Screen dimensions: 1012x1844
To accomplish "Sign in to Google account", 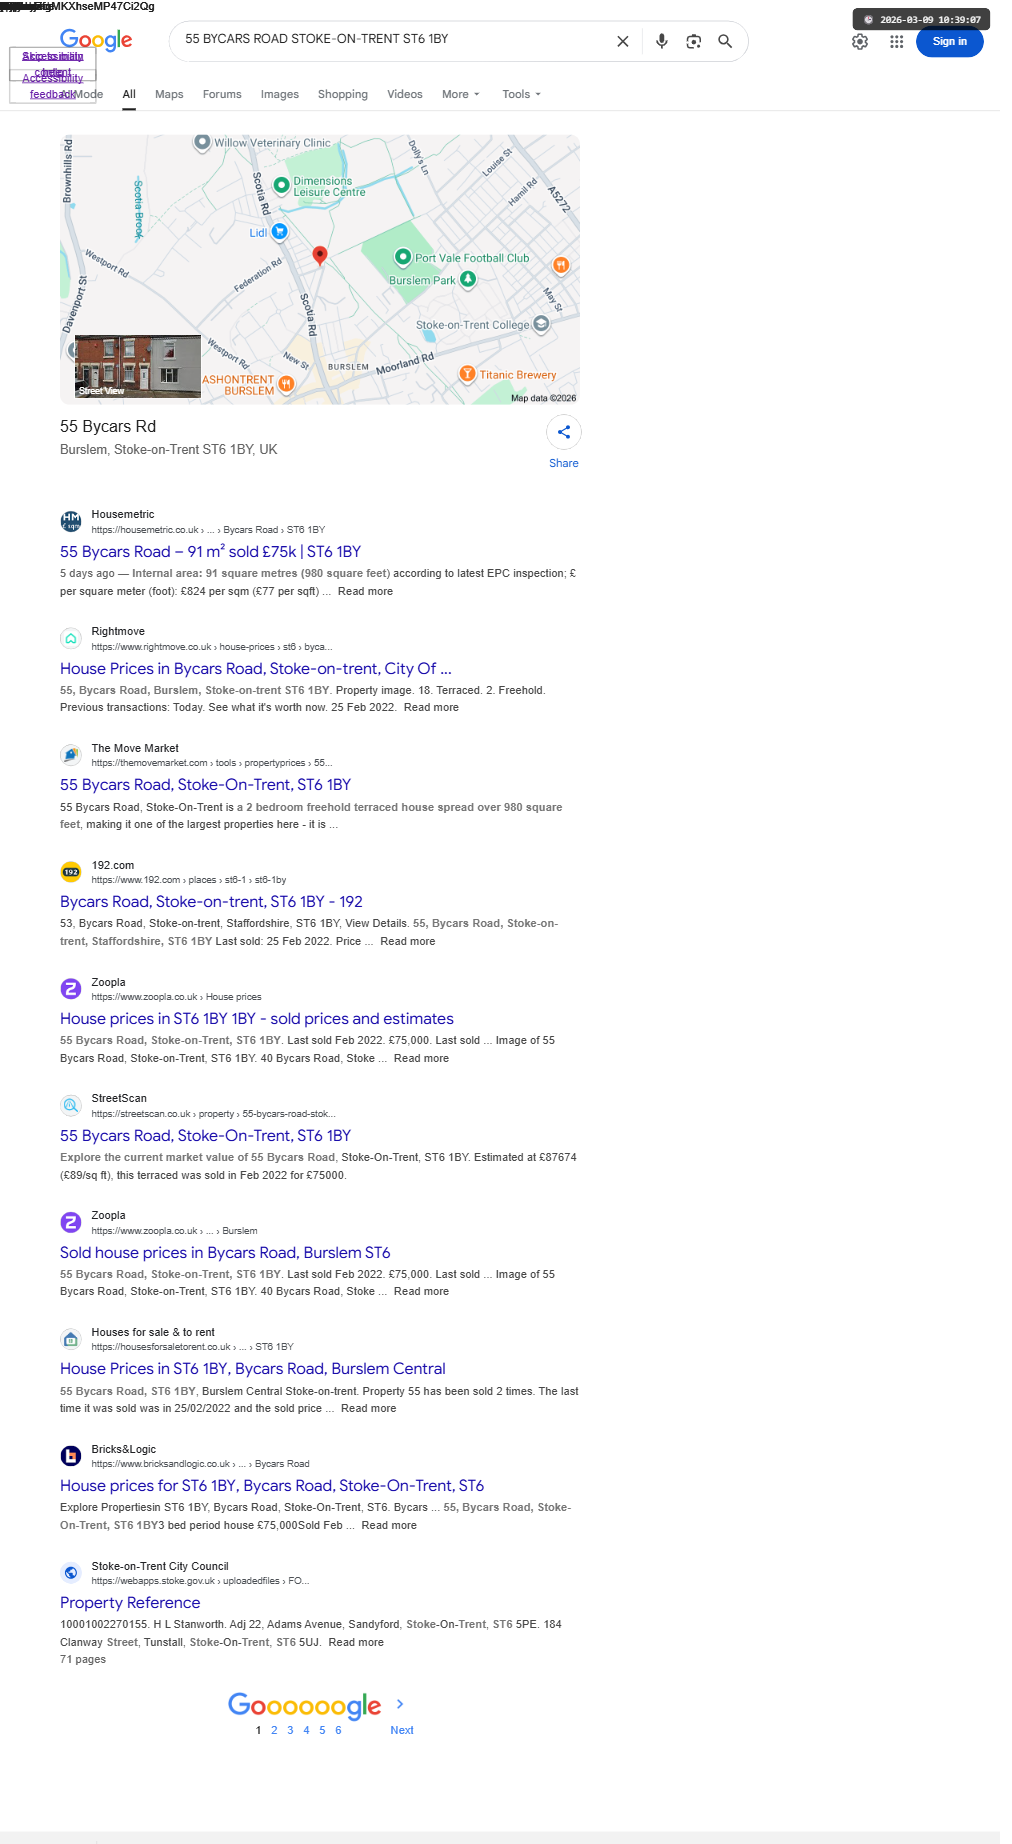I will (949, 41).
